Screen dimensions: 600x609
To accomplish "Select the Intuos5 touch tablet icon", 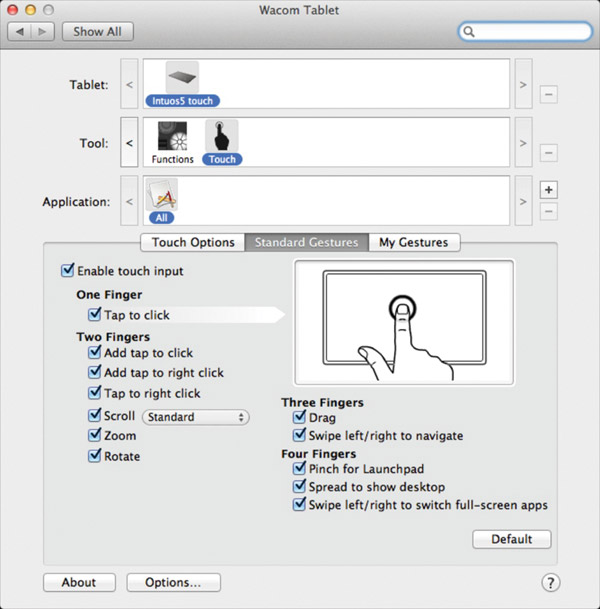I will pyautogui.click(x=182, y=77).
